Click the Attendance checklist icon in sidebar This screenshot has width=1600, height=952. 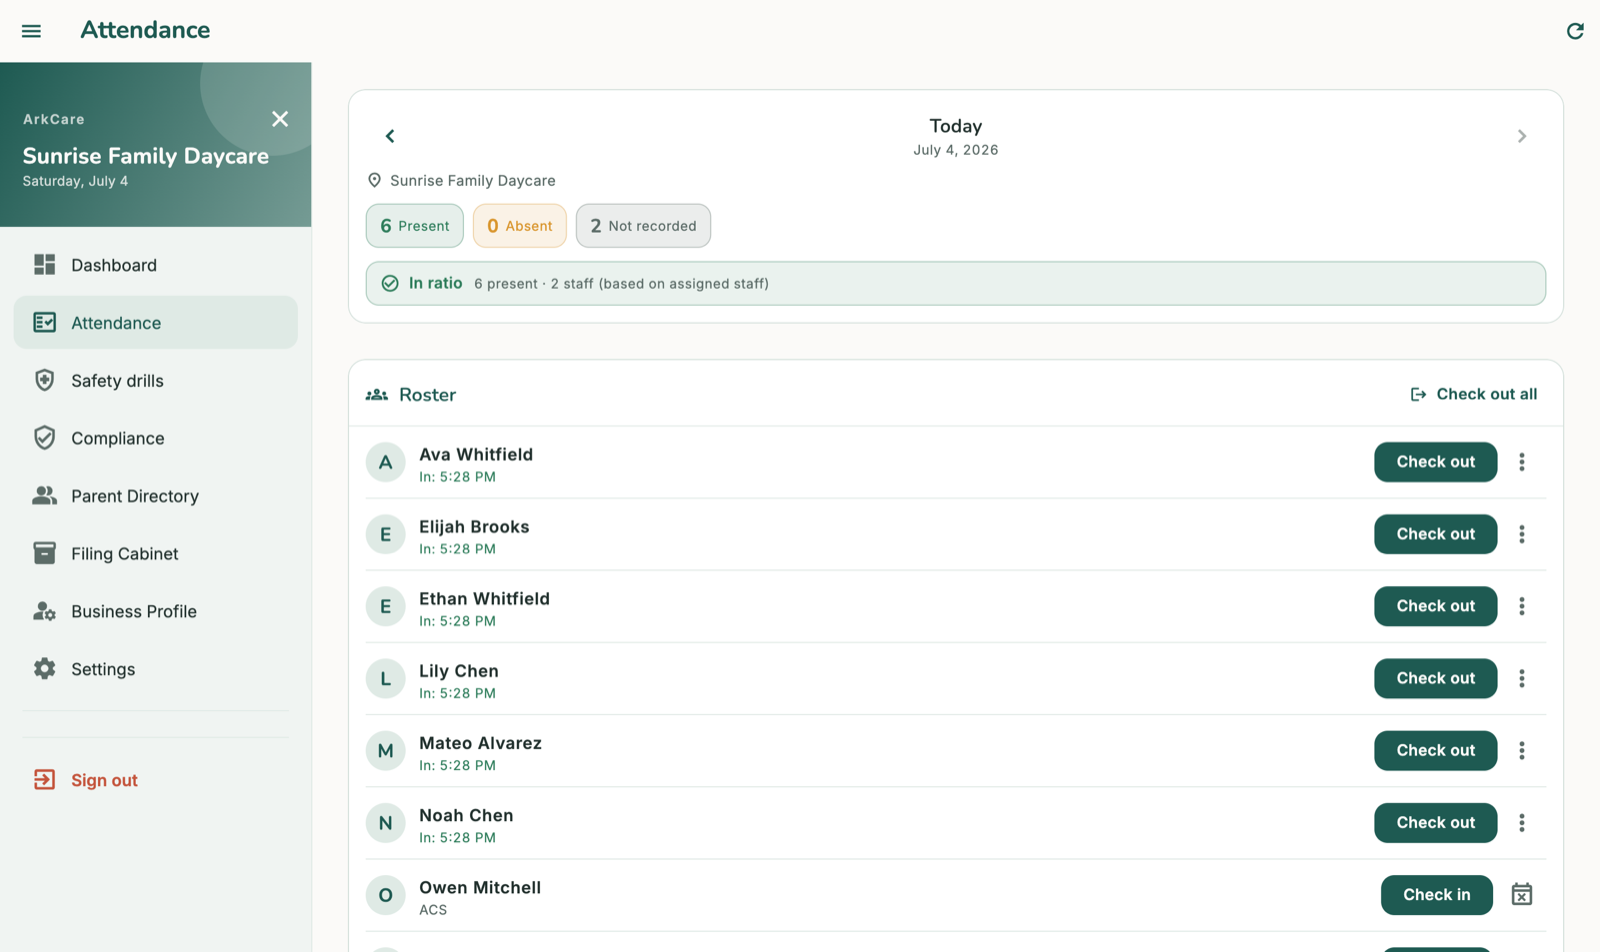[x=44, y=322]
